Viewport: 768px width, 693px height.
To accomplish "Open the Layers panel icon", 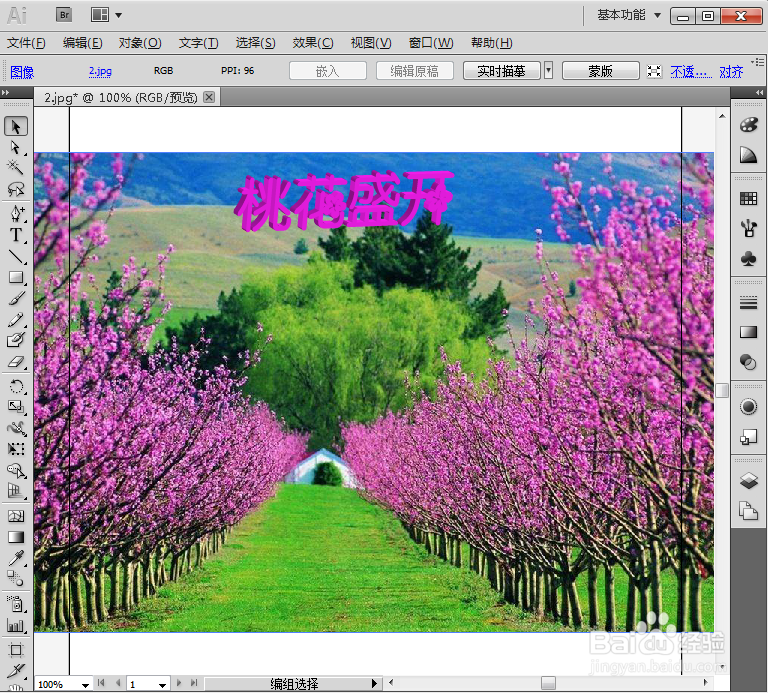I will pos(748,481).
